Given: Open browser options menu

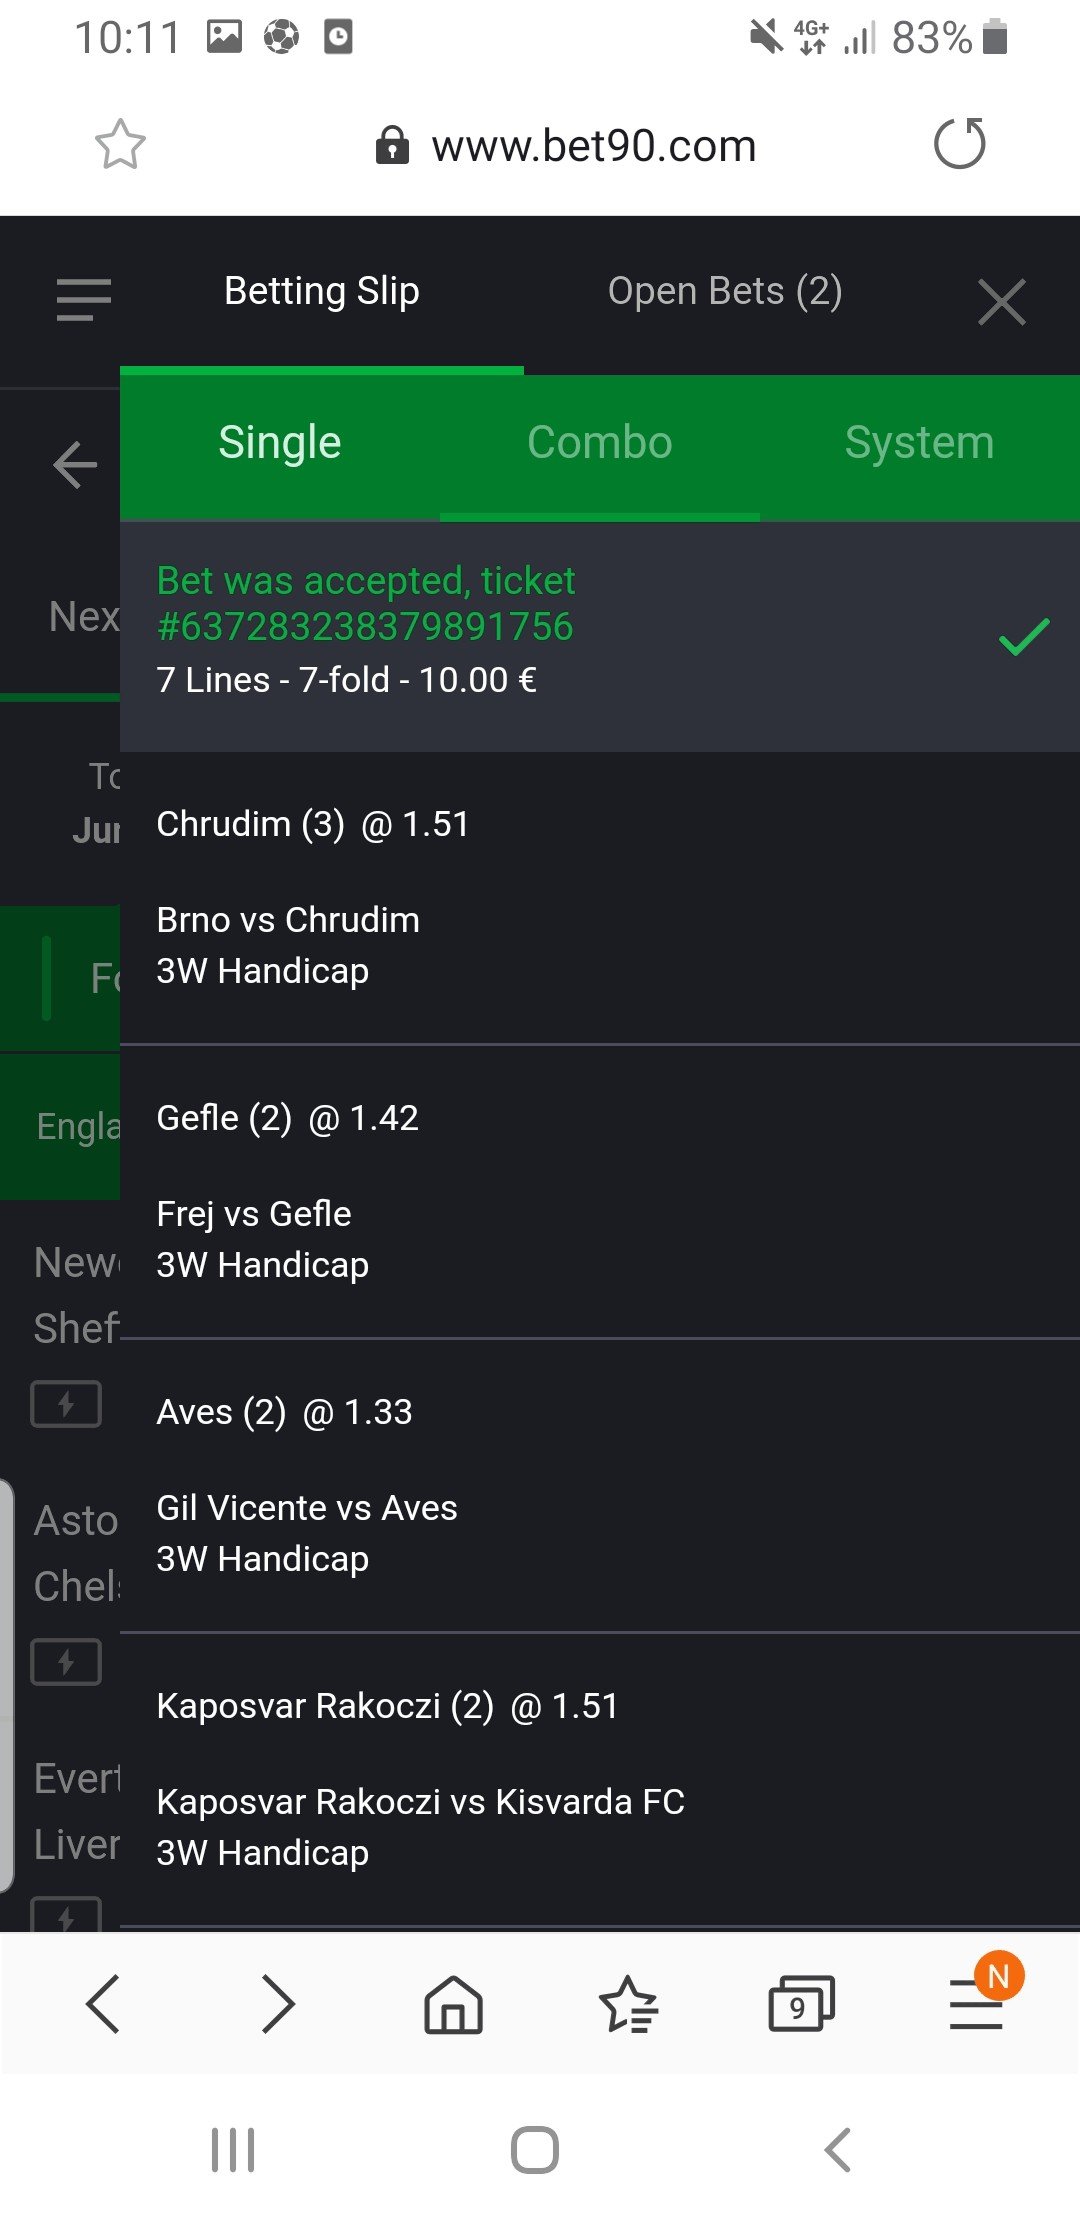Looking at the screenshot, I should 977,2004.
